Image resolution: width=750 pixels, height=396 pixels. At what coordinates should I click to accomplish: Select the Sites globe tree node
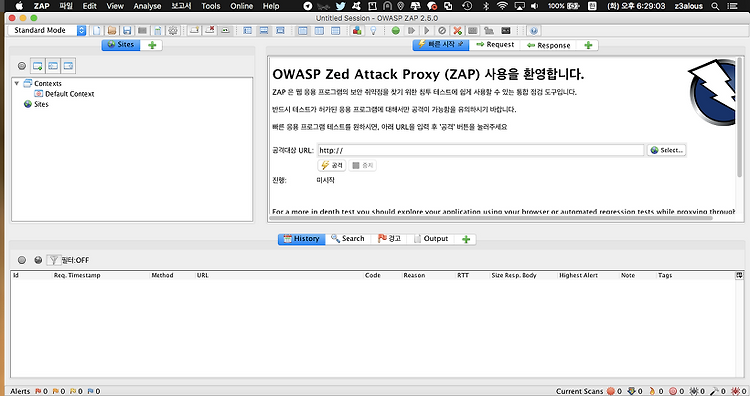click(x=36, y=104)
